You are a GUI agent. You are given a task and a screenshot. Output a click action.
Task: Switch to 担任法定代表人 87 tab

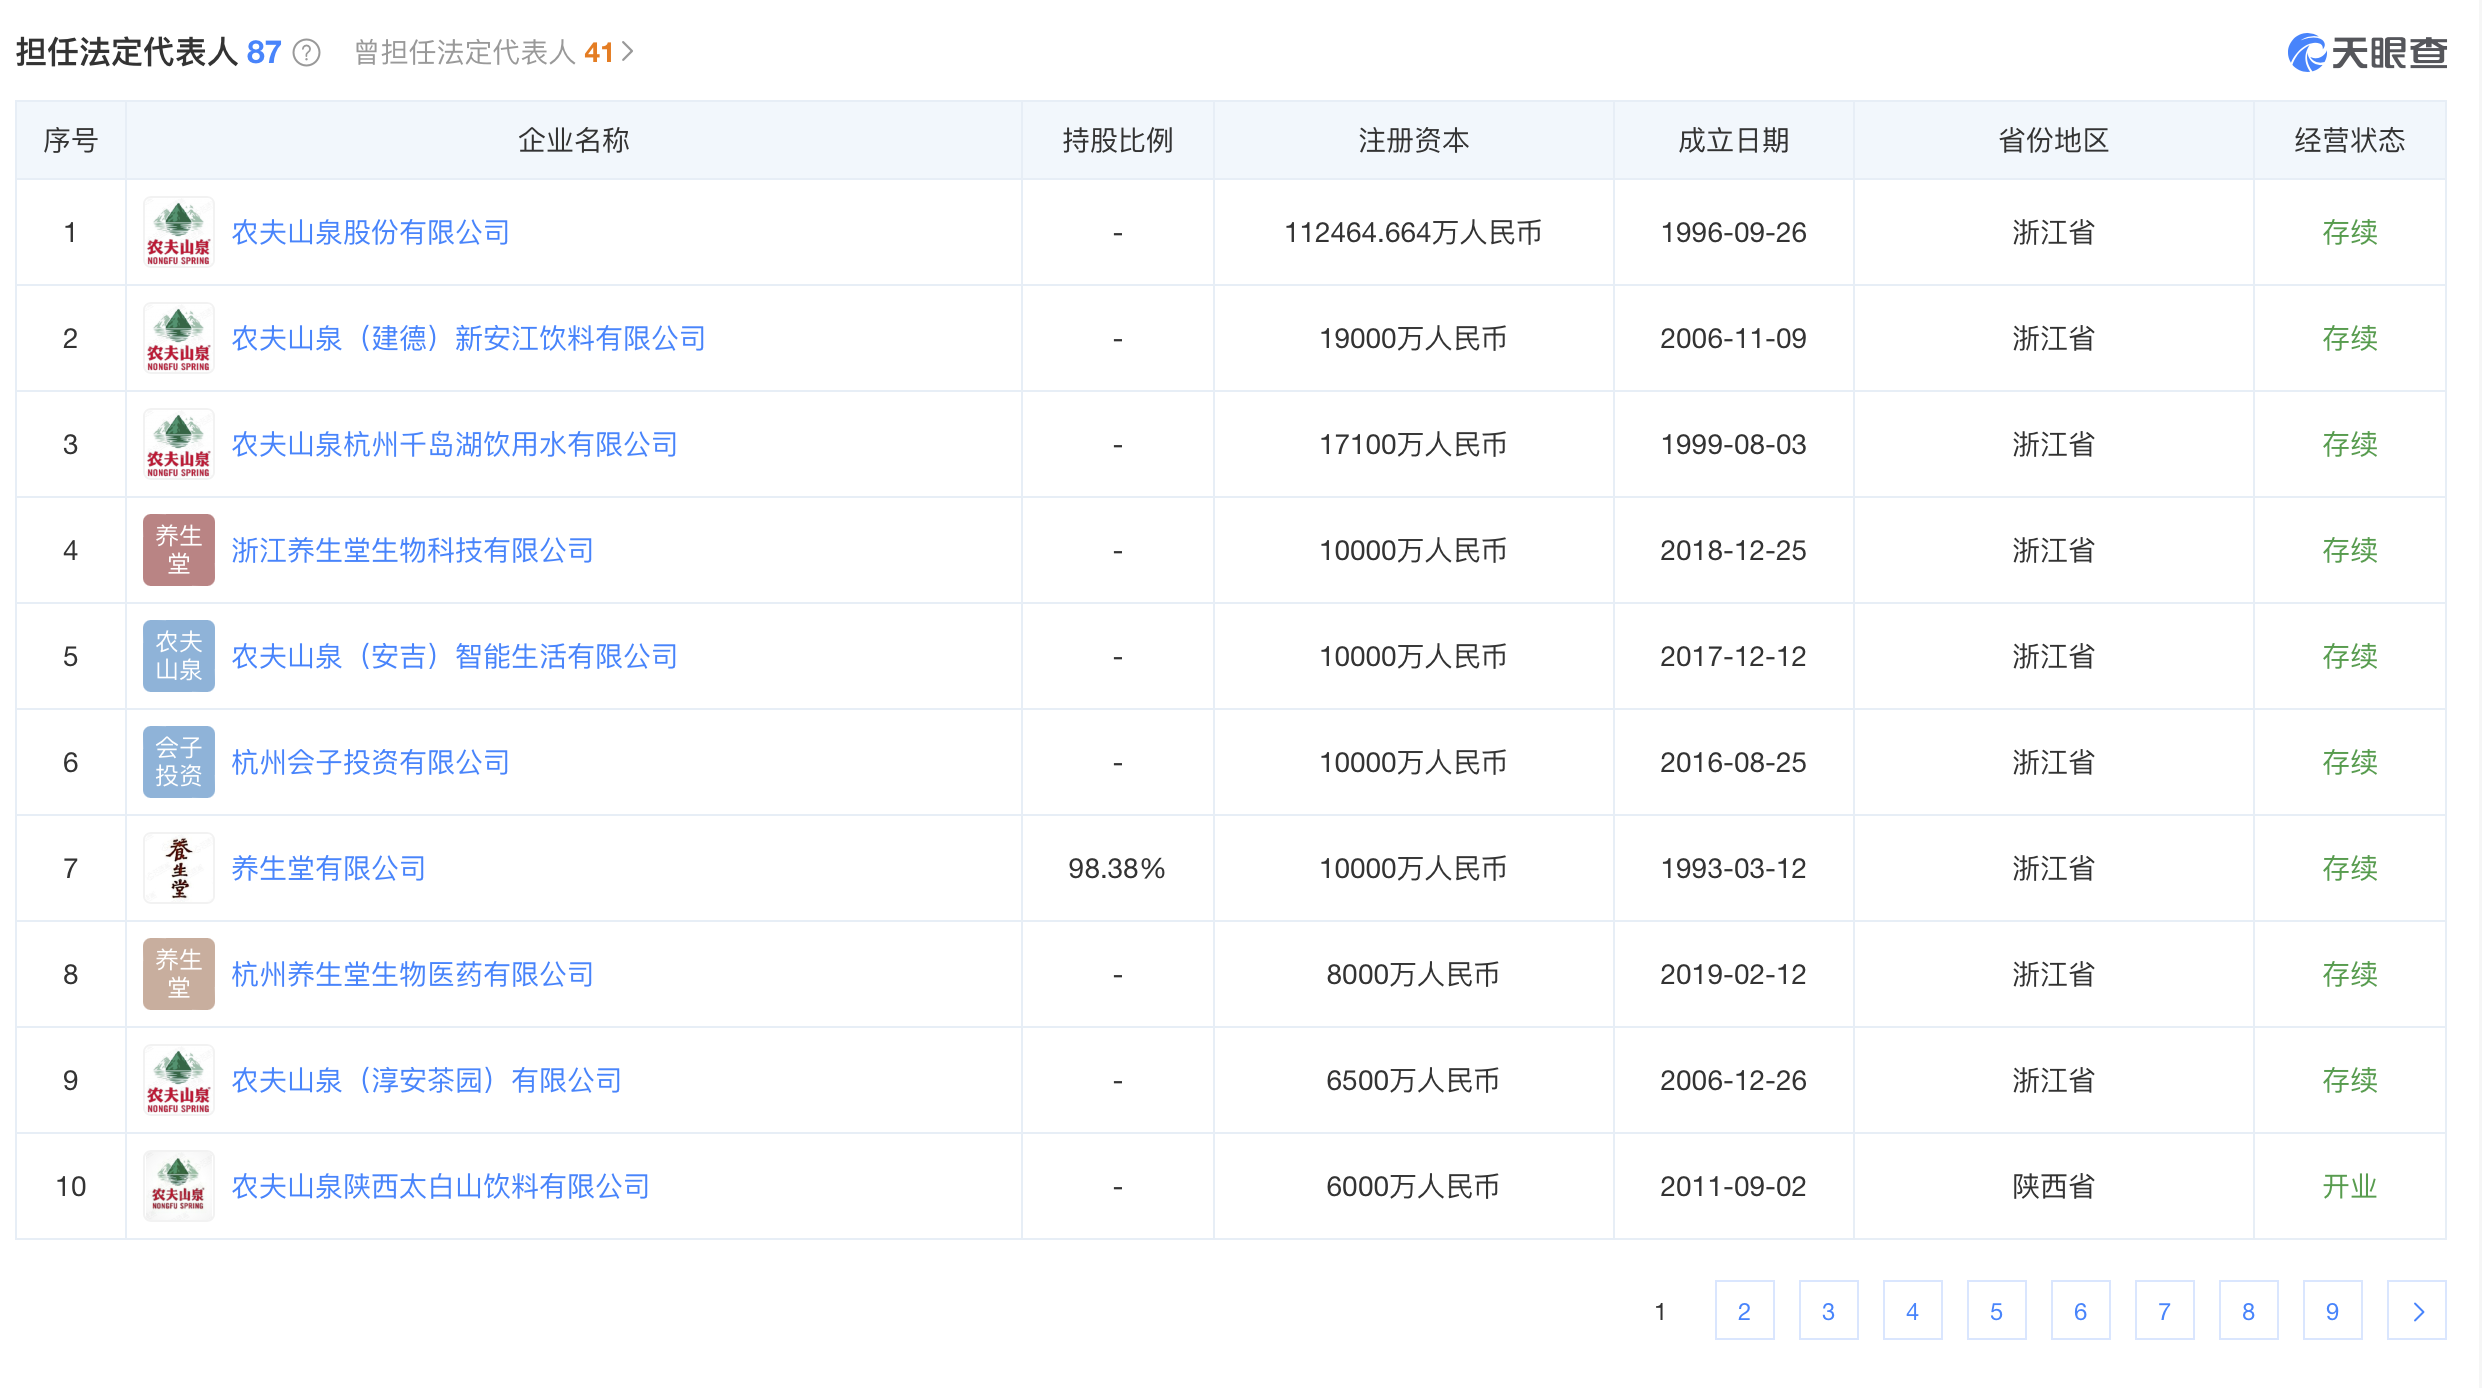coord(148,53)
